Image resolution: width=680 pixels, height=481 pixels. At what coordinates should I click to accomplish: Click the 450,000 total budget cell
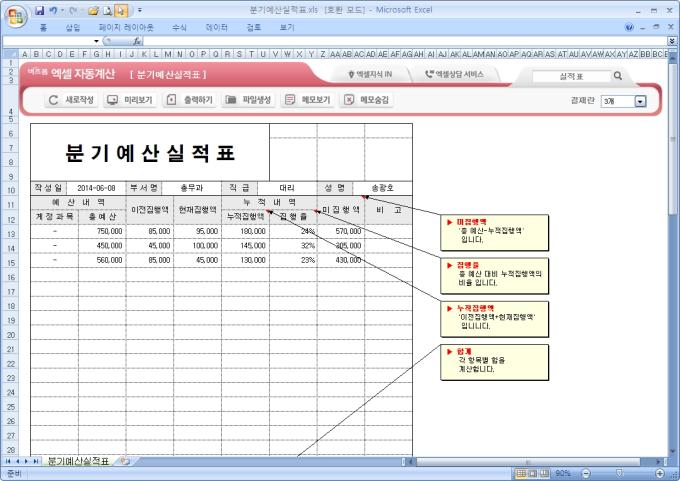pos(102,245)
